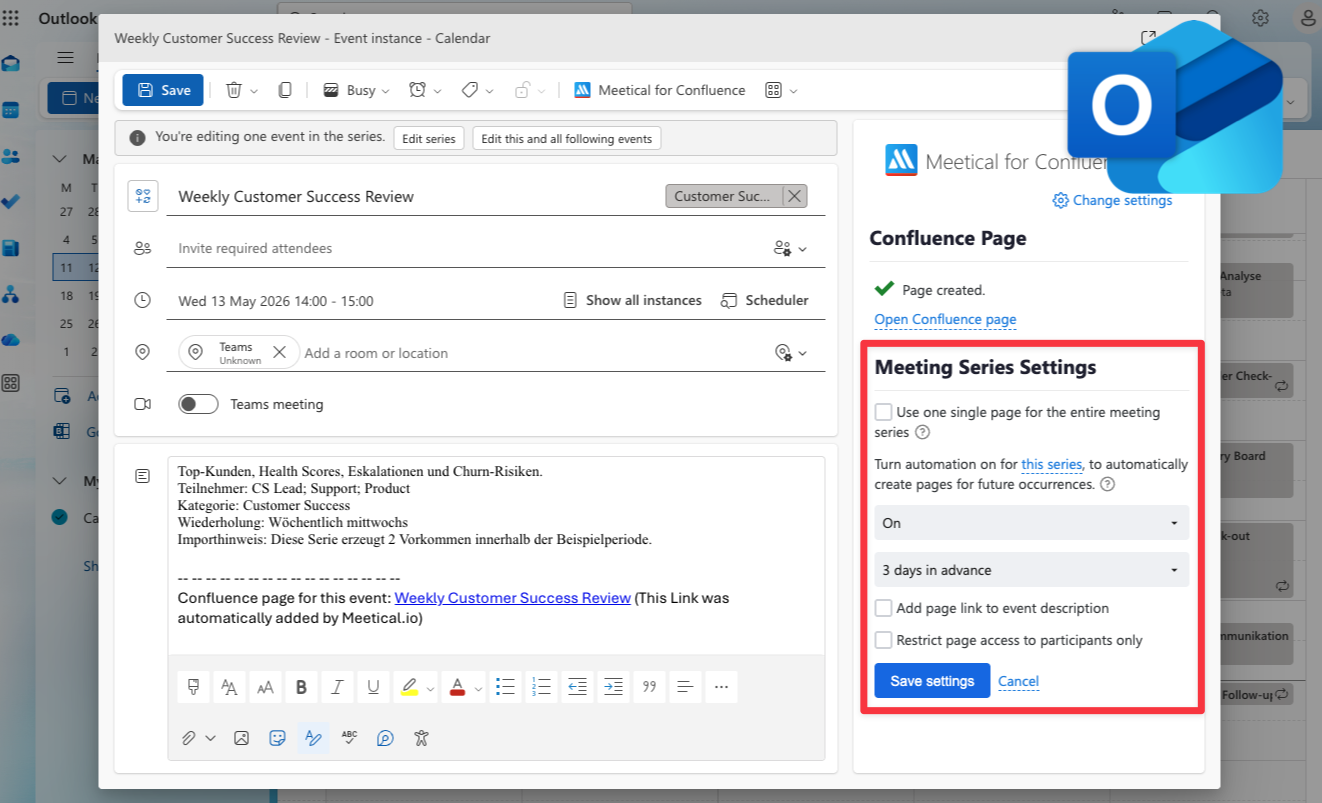Click 'Edit this and all following events'
Viewport: 1322px width, 803px height.
click(567, 139)
